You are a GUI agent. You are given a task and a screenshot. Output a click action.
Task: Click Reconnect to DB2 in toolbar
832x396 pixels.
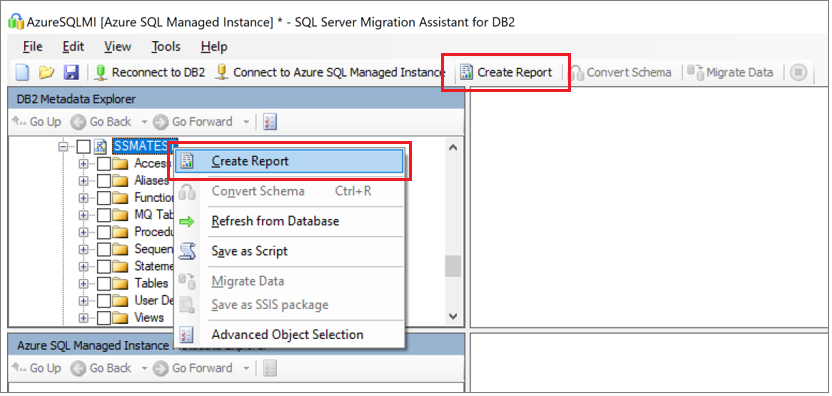pyautogui.click(x=150, y=72)
